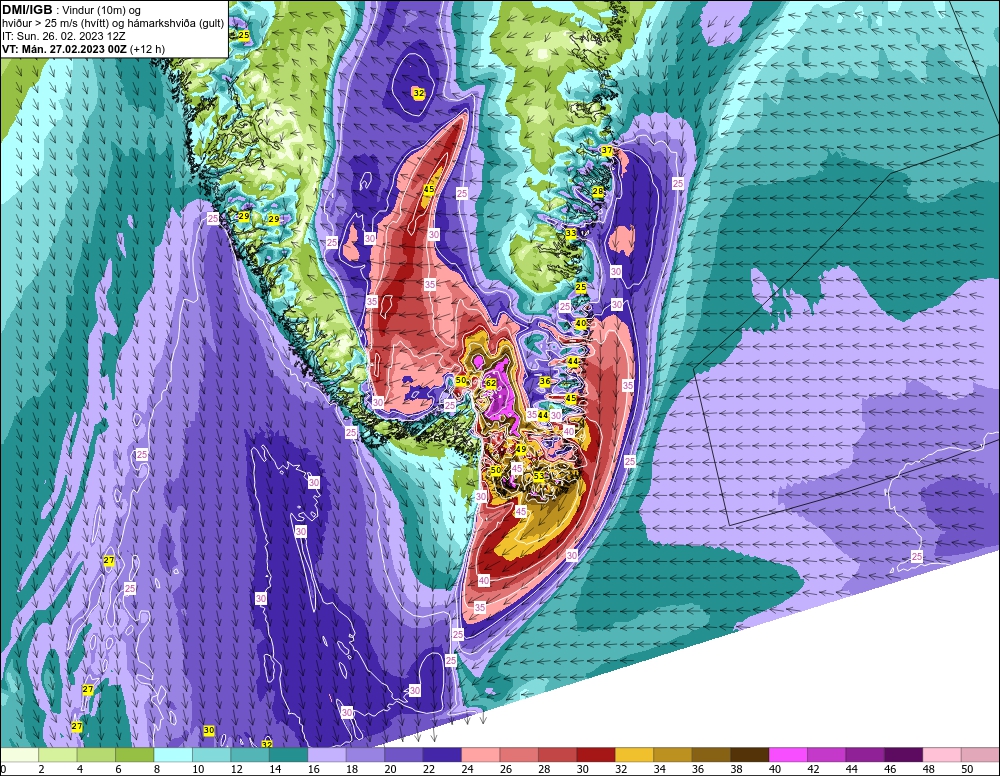Select the cyan 8–10 m/s legend swatch
This screenshot has height=776, width=1000.
click(x=173, y=755)
